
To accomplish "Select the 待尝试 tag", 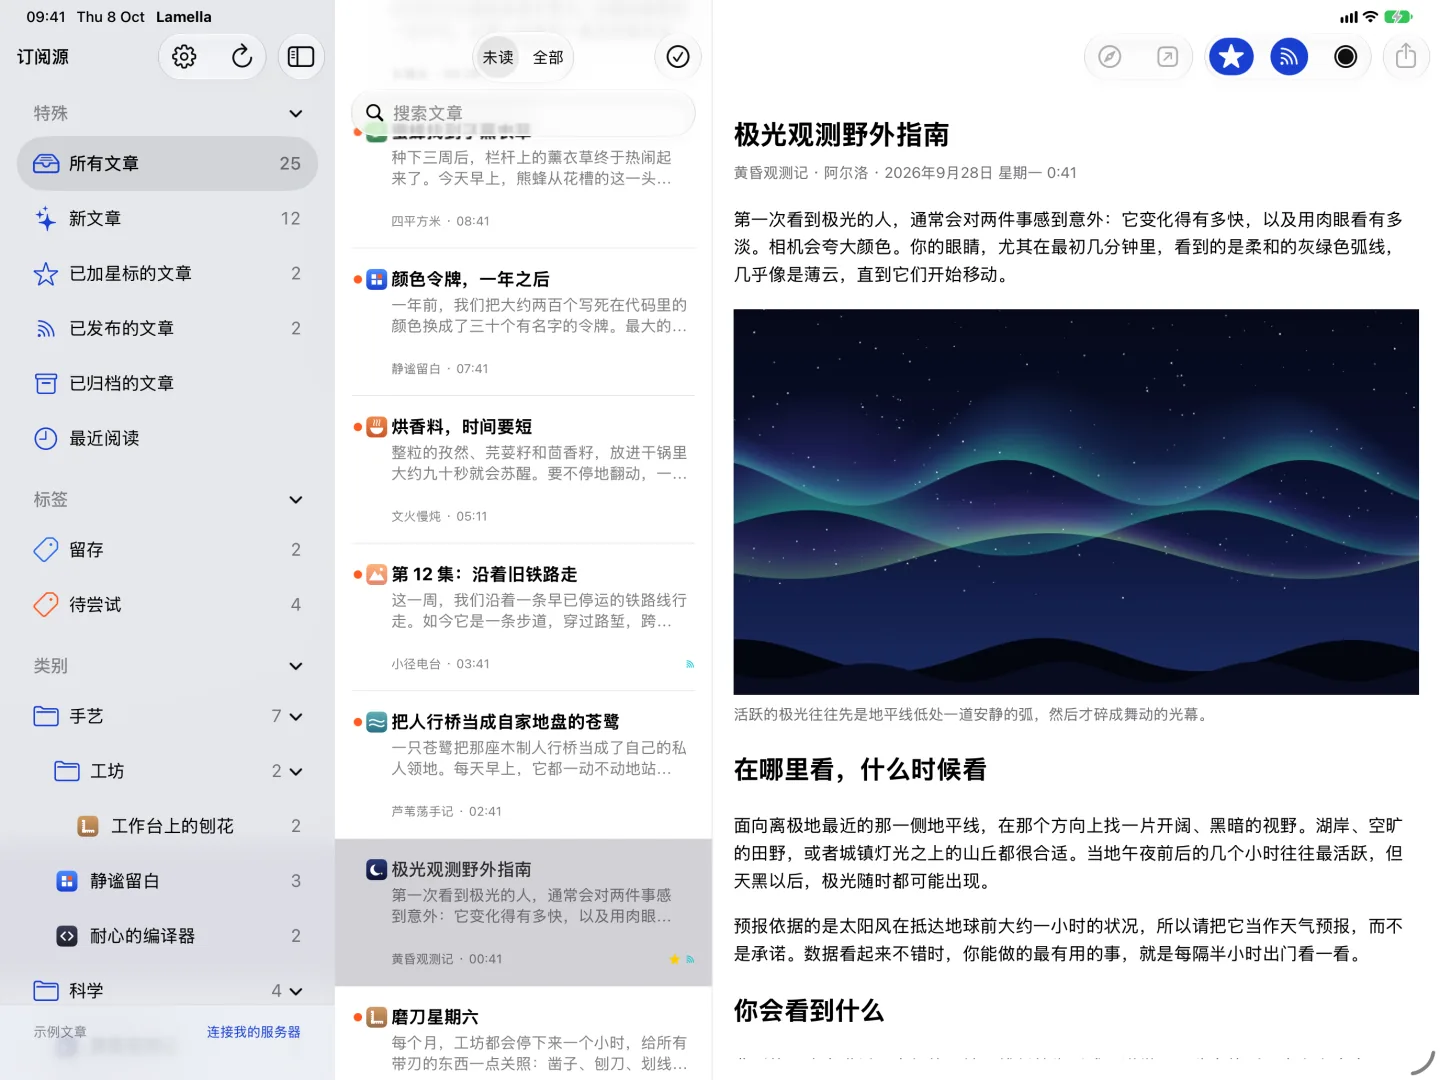I will (167, 605).
